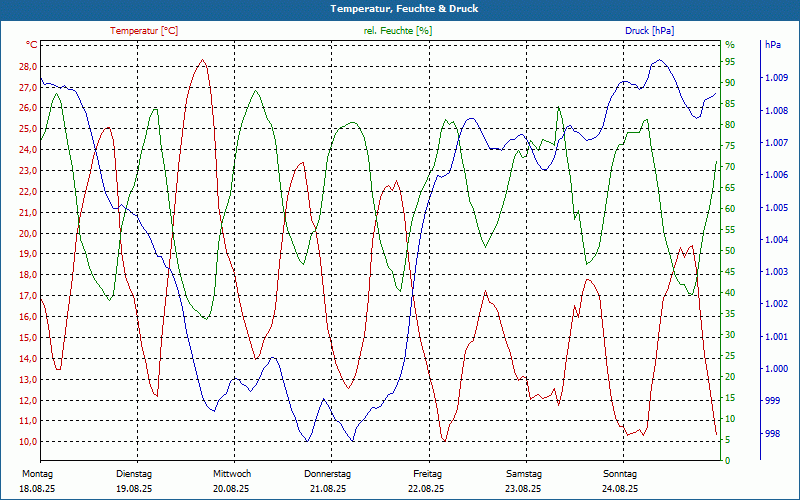Select the 1.009 pressure axis tick
This screenshot has width=800, height=500.
pos(776,78)
